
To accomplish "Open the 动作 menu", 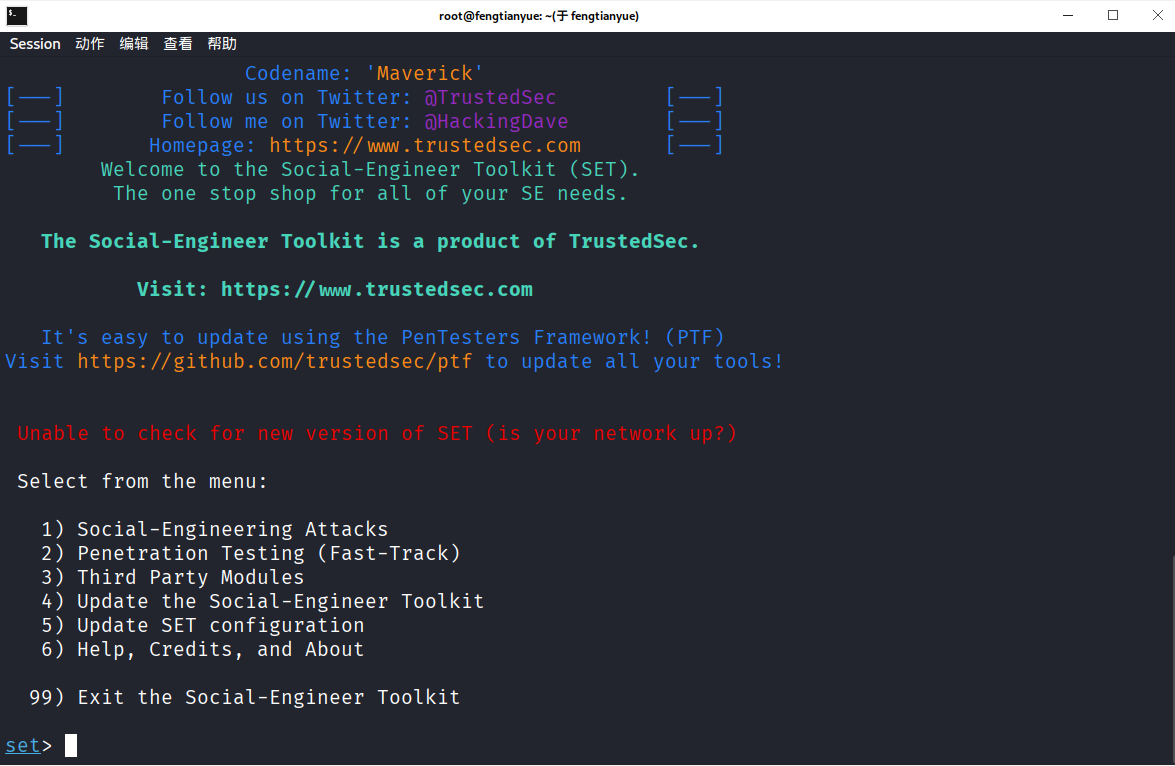I will tap(90, 43).
